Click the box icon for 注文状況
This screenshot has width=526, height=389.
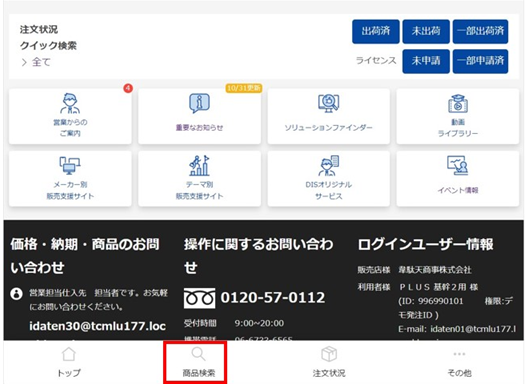click(329, 354)
